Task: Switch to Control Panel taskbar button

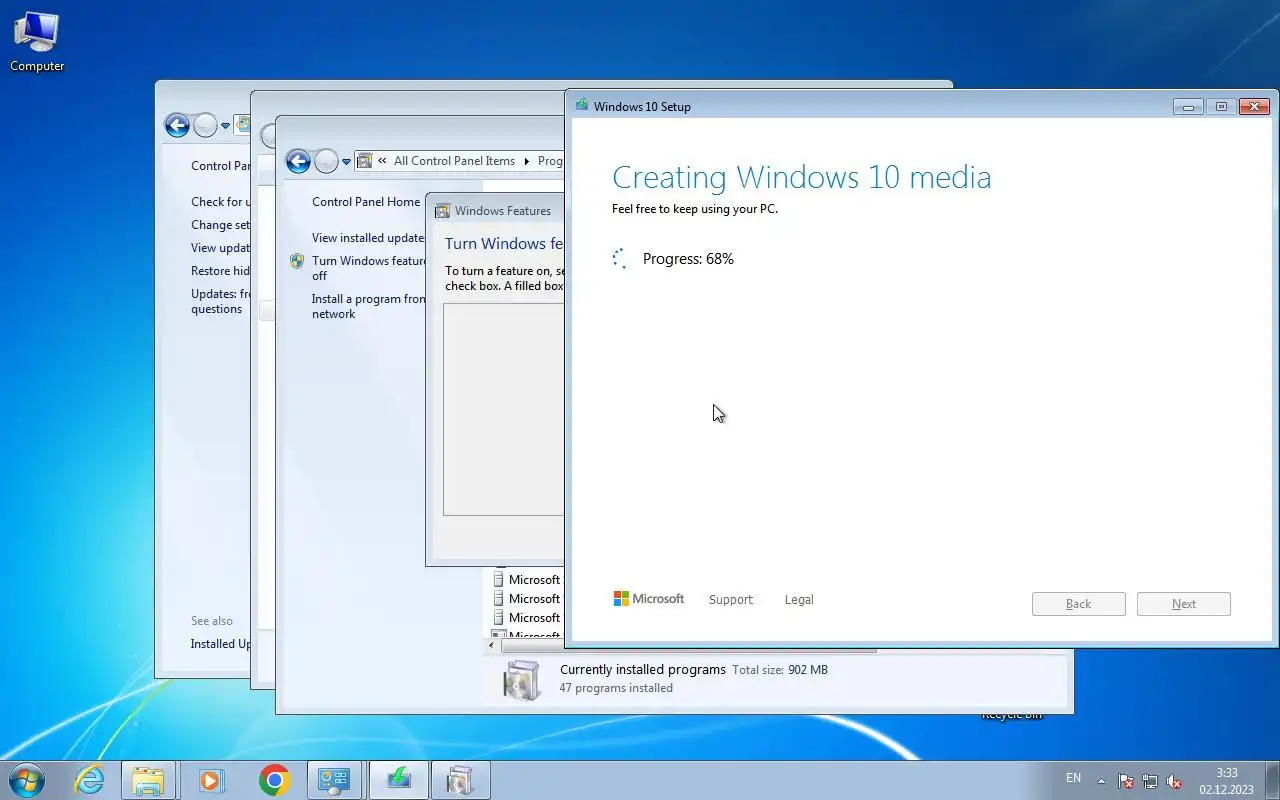Action: pyautogui.click(x=336, y=780)
